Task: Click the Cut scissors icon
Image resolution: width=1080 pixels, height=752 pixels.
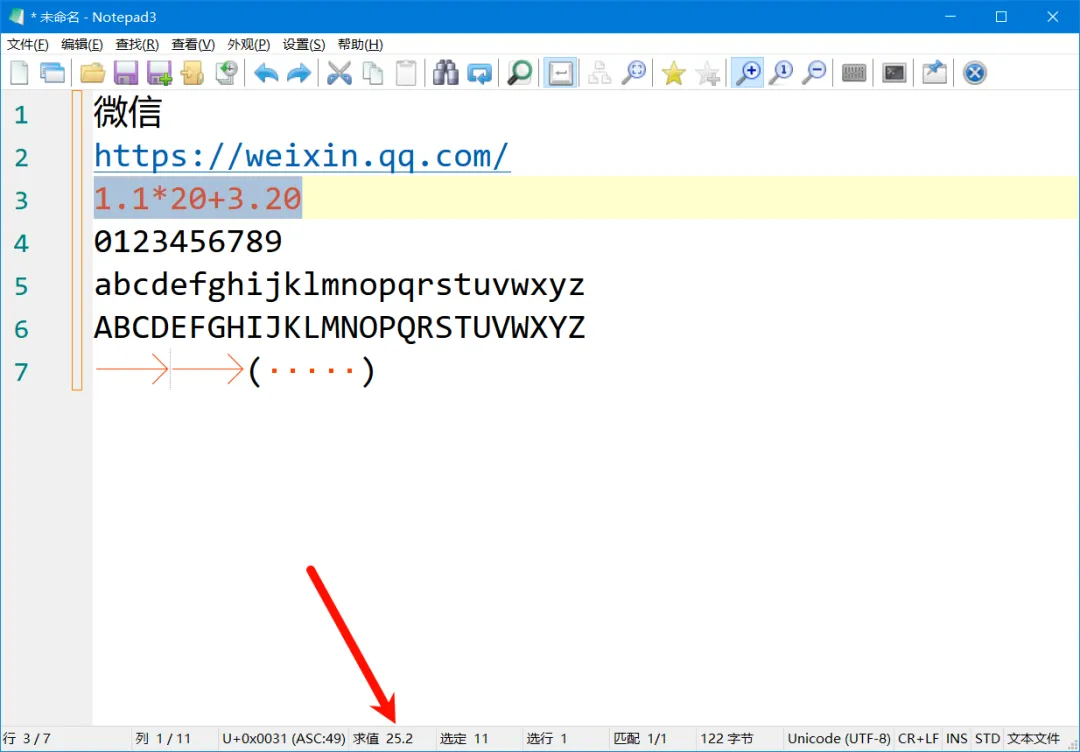Action: (339, 73)
